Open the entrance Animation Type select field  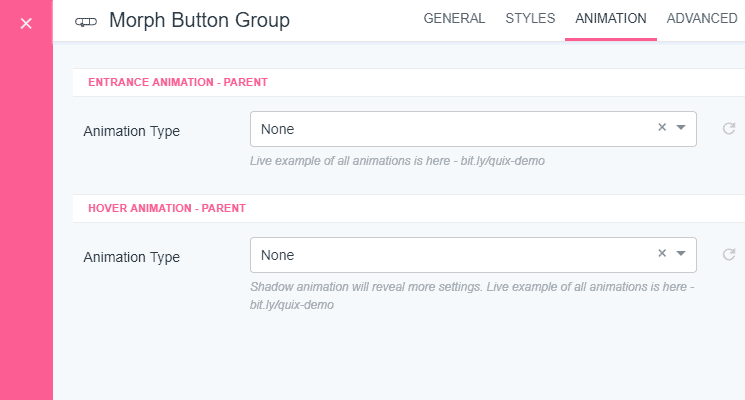450,129
